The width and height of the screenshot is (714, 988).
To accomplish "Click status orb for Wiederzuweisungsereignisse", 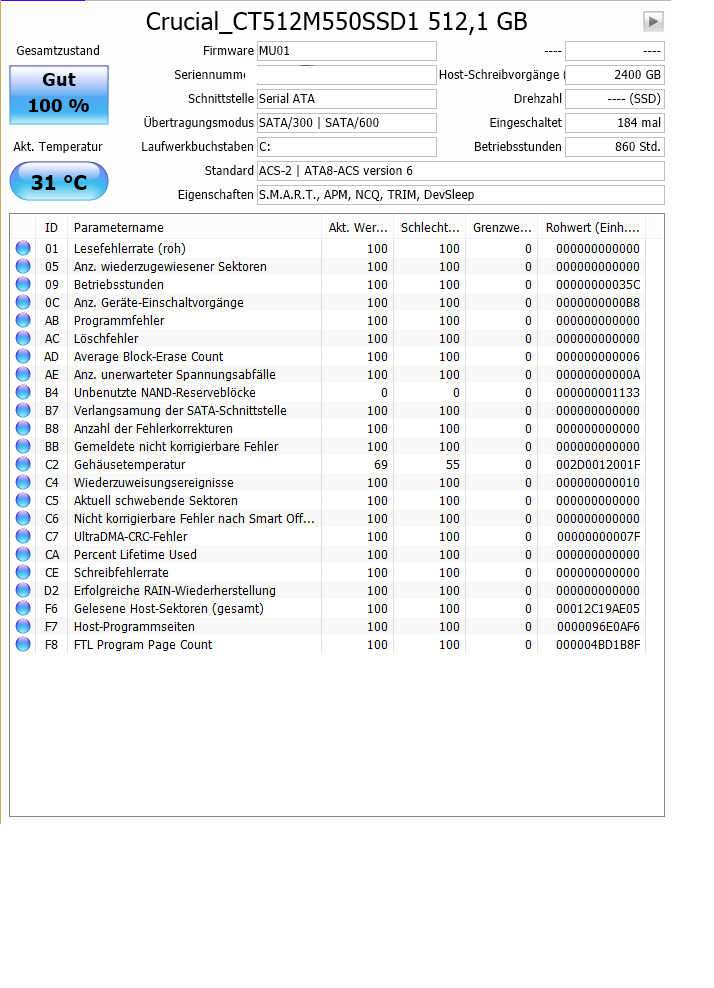I will [23, 482].
